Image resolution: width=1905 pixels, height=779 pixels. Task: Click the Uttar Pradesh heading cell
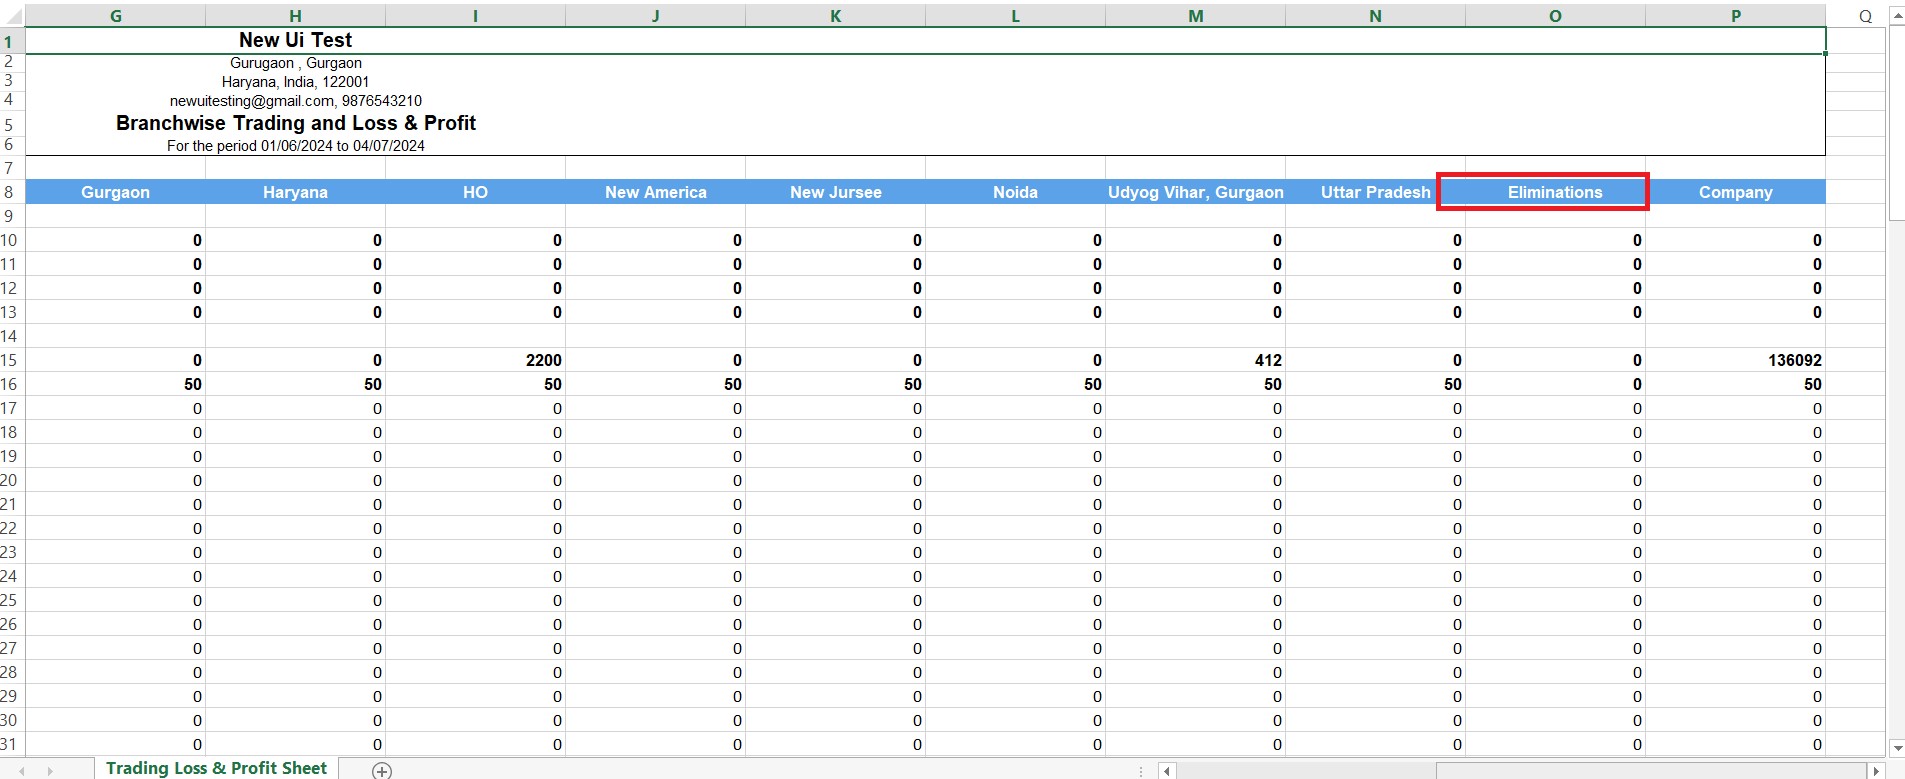pyautogui.click(x=1375, y=192)
